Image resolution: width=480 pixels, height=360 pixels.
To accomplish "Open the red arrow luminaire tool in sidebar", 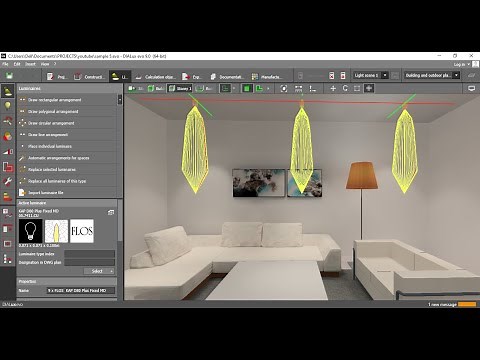I will [x=7, y=121].
